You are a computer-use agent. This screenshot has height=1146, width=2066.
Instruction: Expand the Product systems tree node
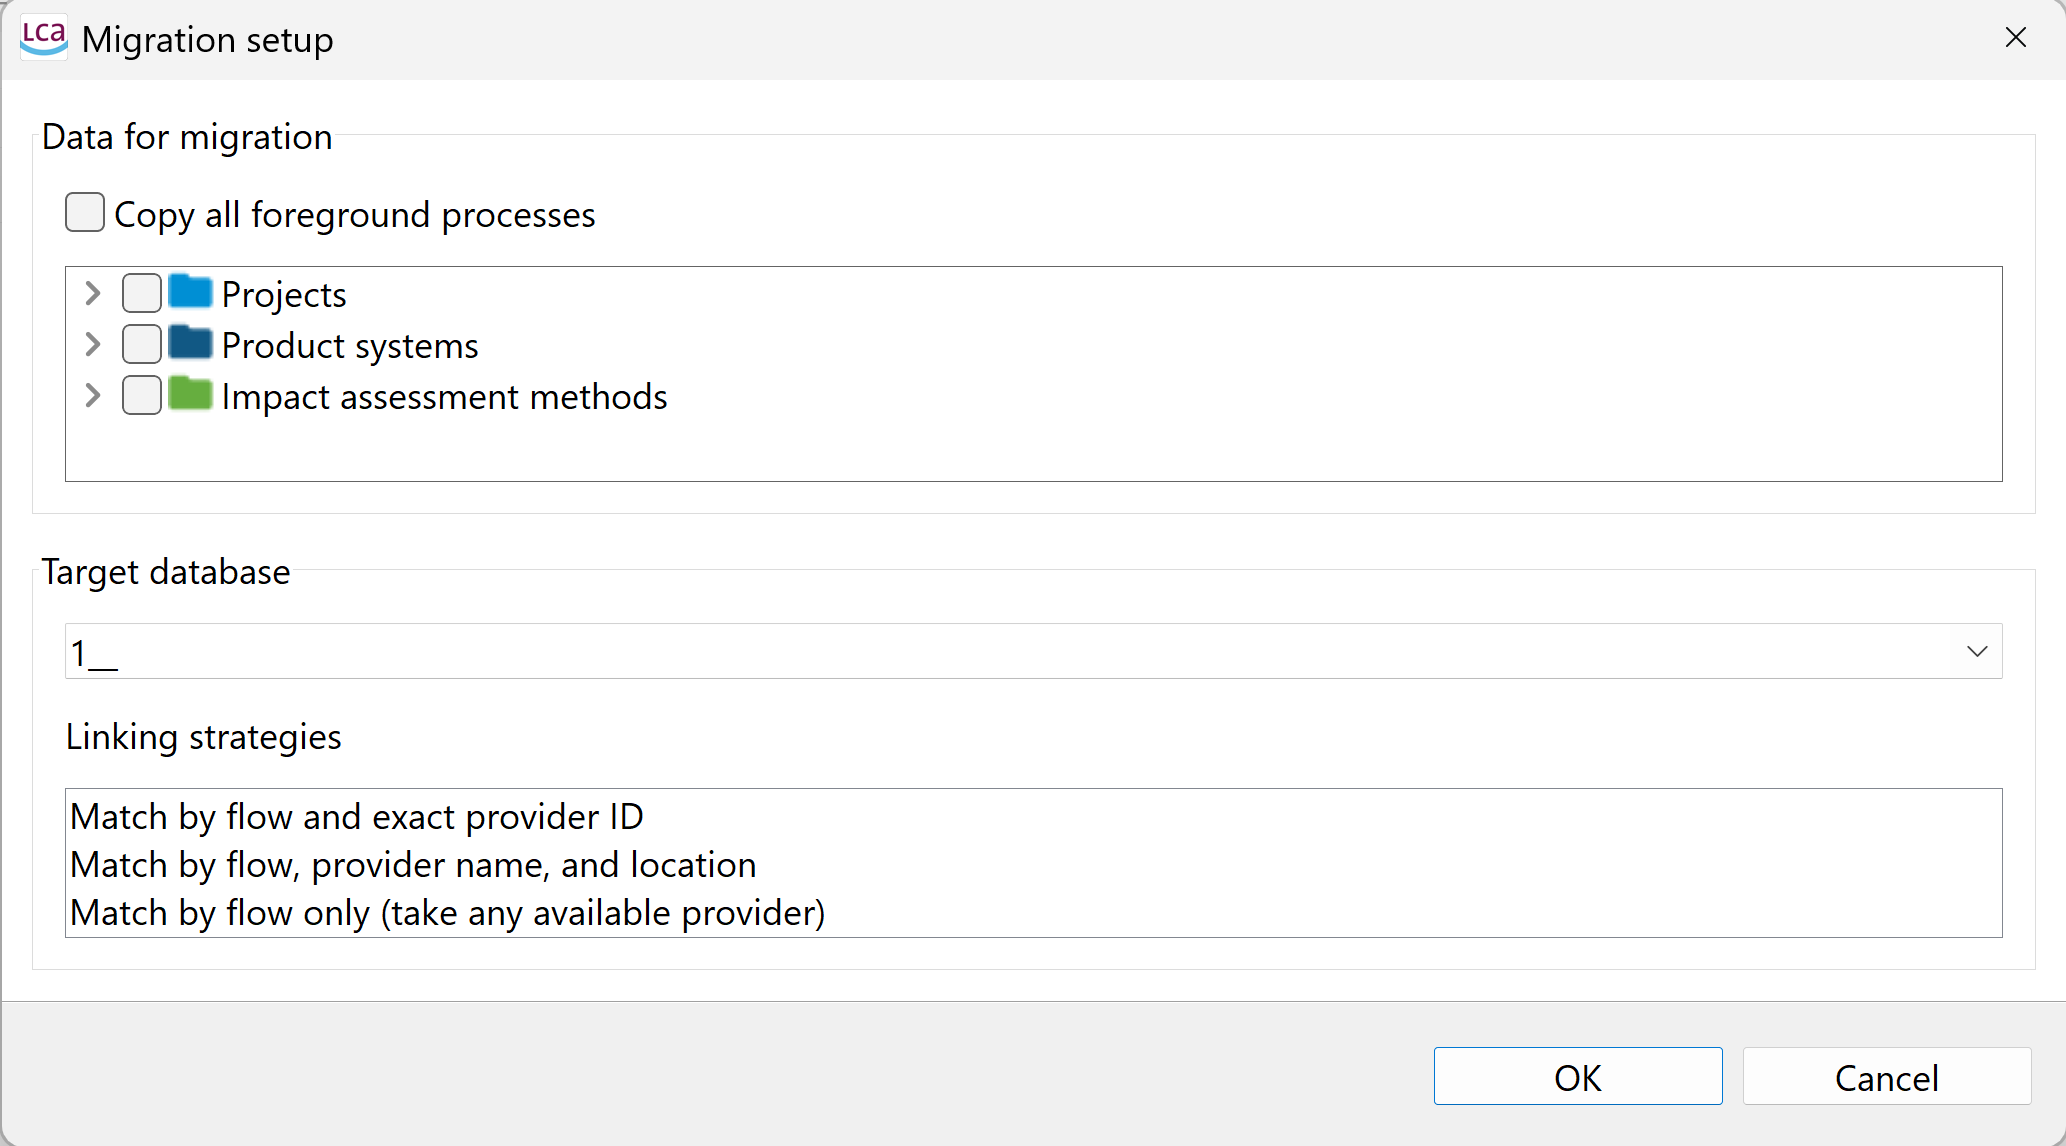pos(93,344)
